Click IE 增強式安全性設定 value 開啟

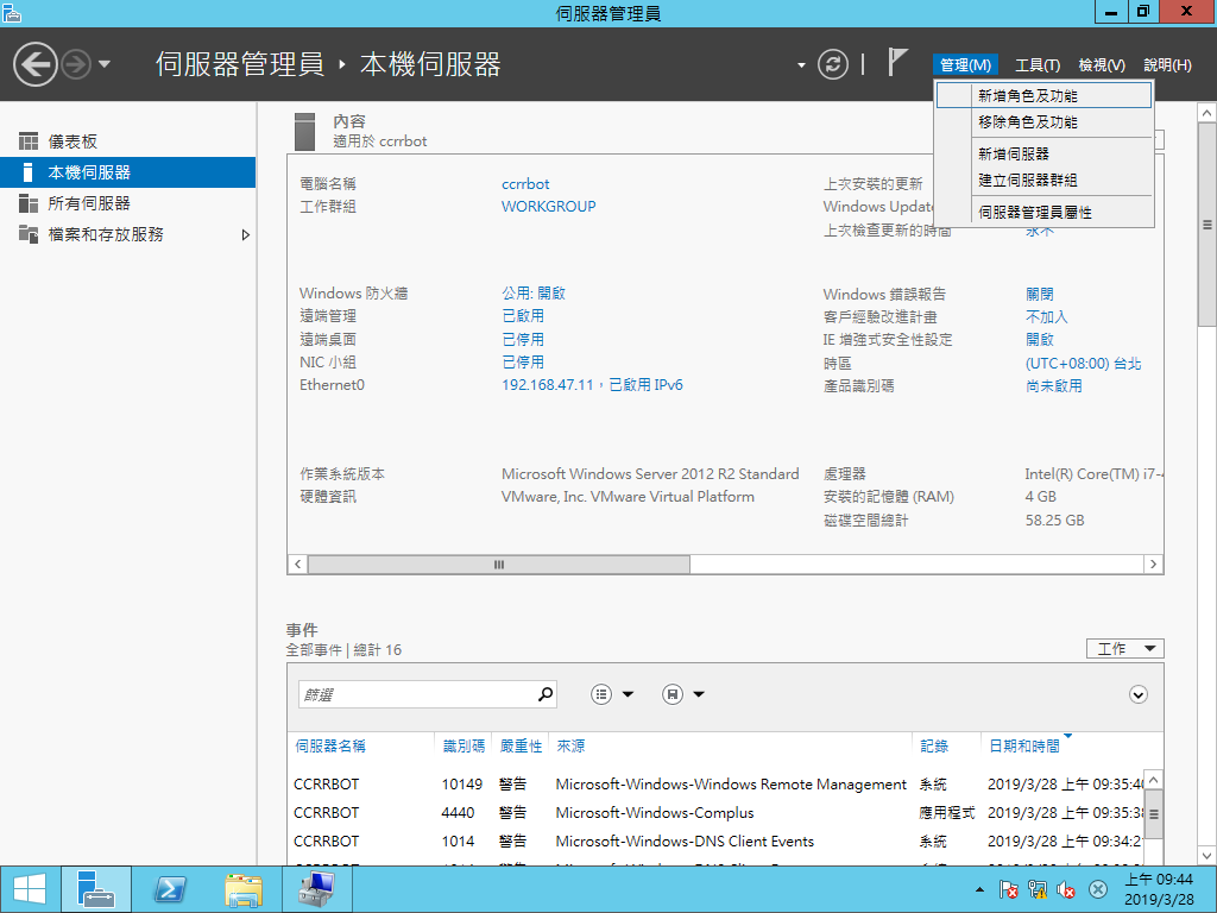(x=1039, y=340)
